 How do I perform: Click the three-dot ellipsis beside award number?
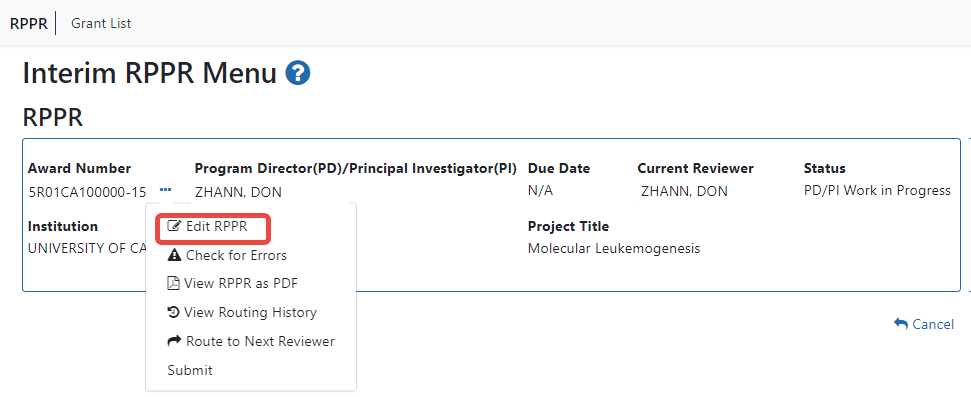pos(165,190)
